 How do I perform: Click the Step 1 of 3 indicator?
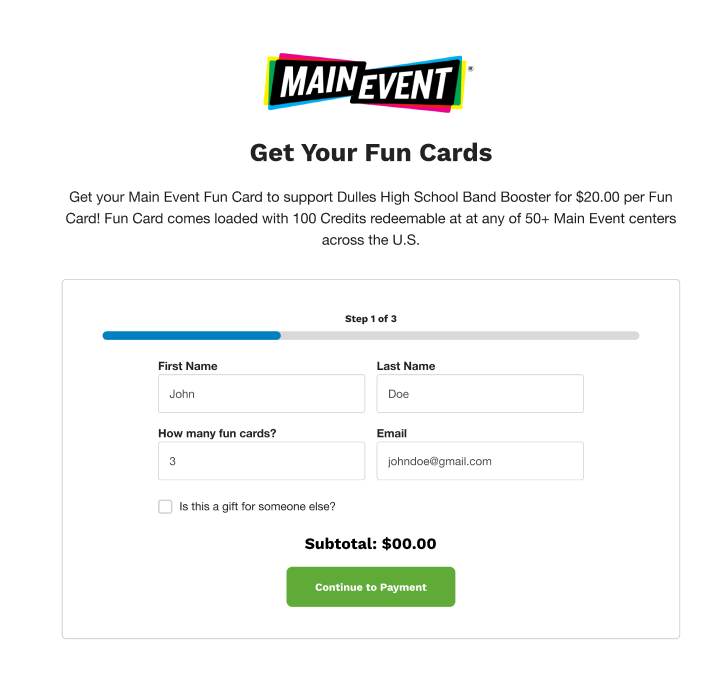pos(371,319)
